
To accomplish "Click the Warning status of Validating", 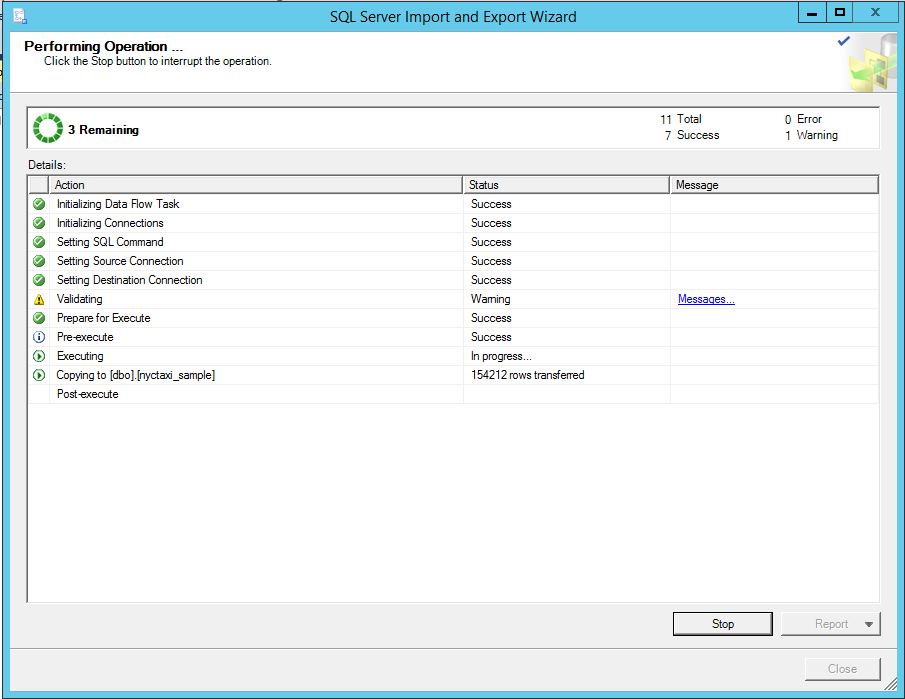I will [491, 299].
